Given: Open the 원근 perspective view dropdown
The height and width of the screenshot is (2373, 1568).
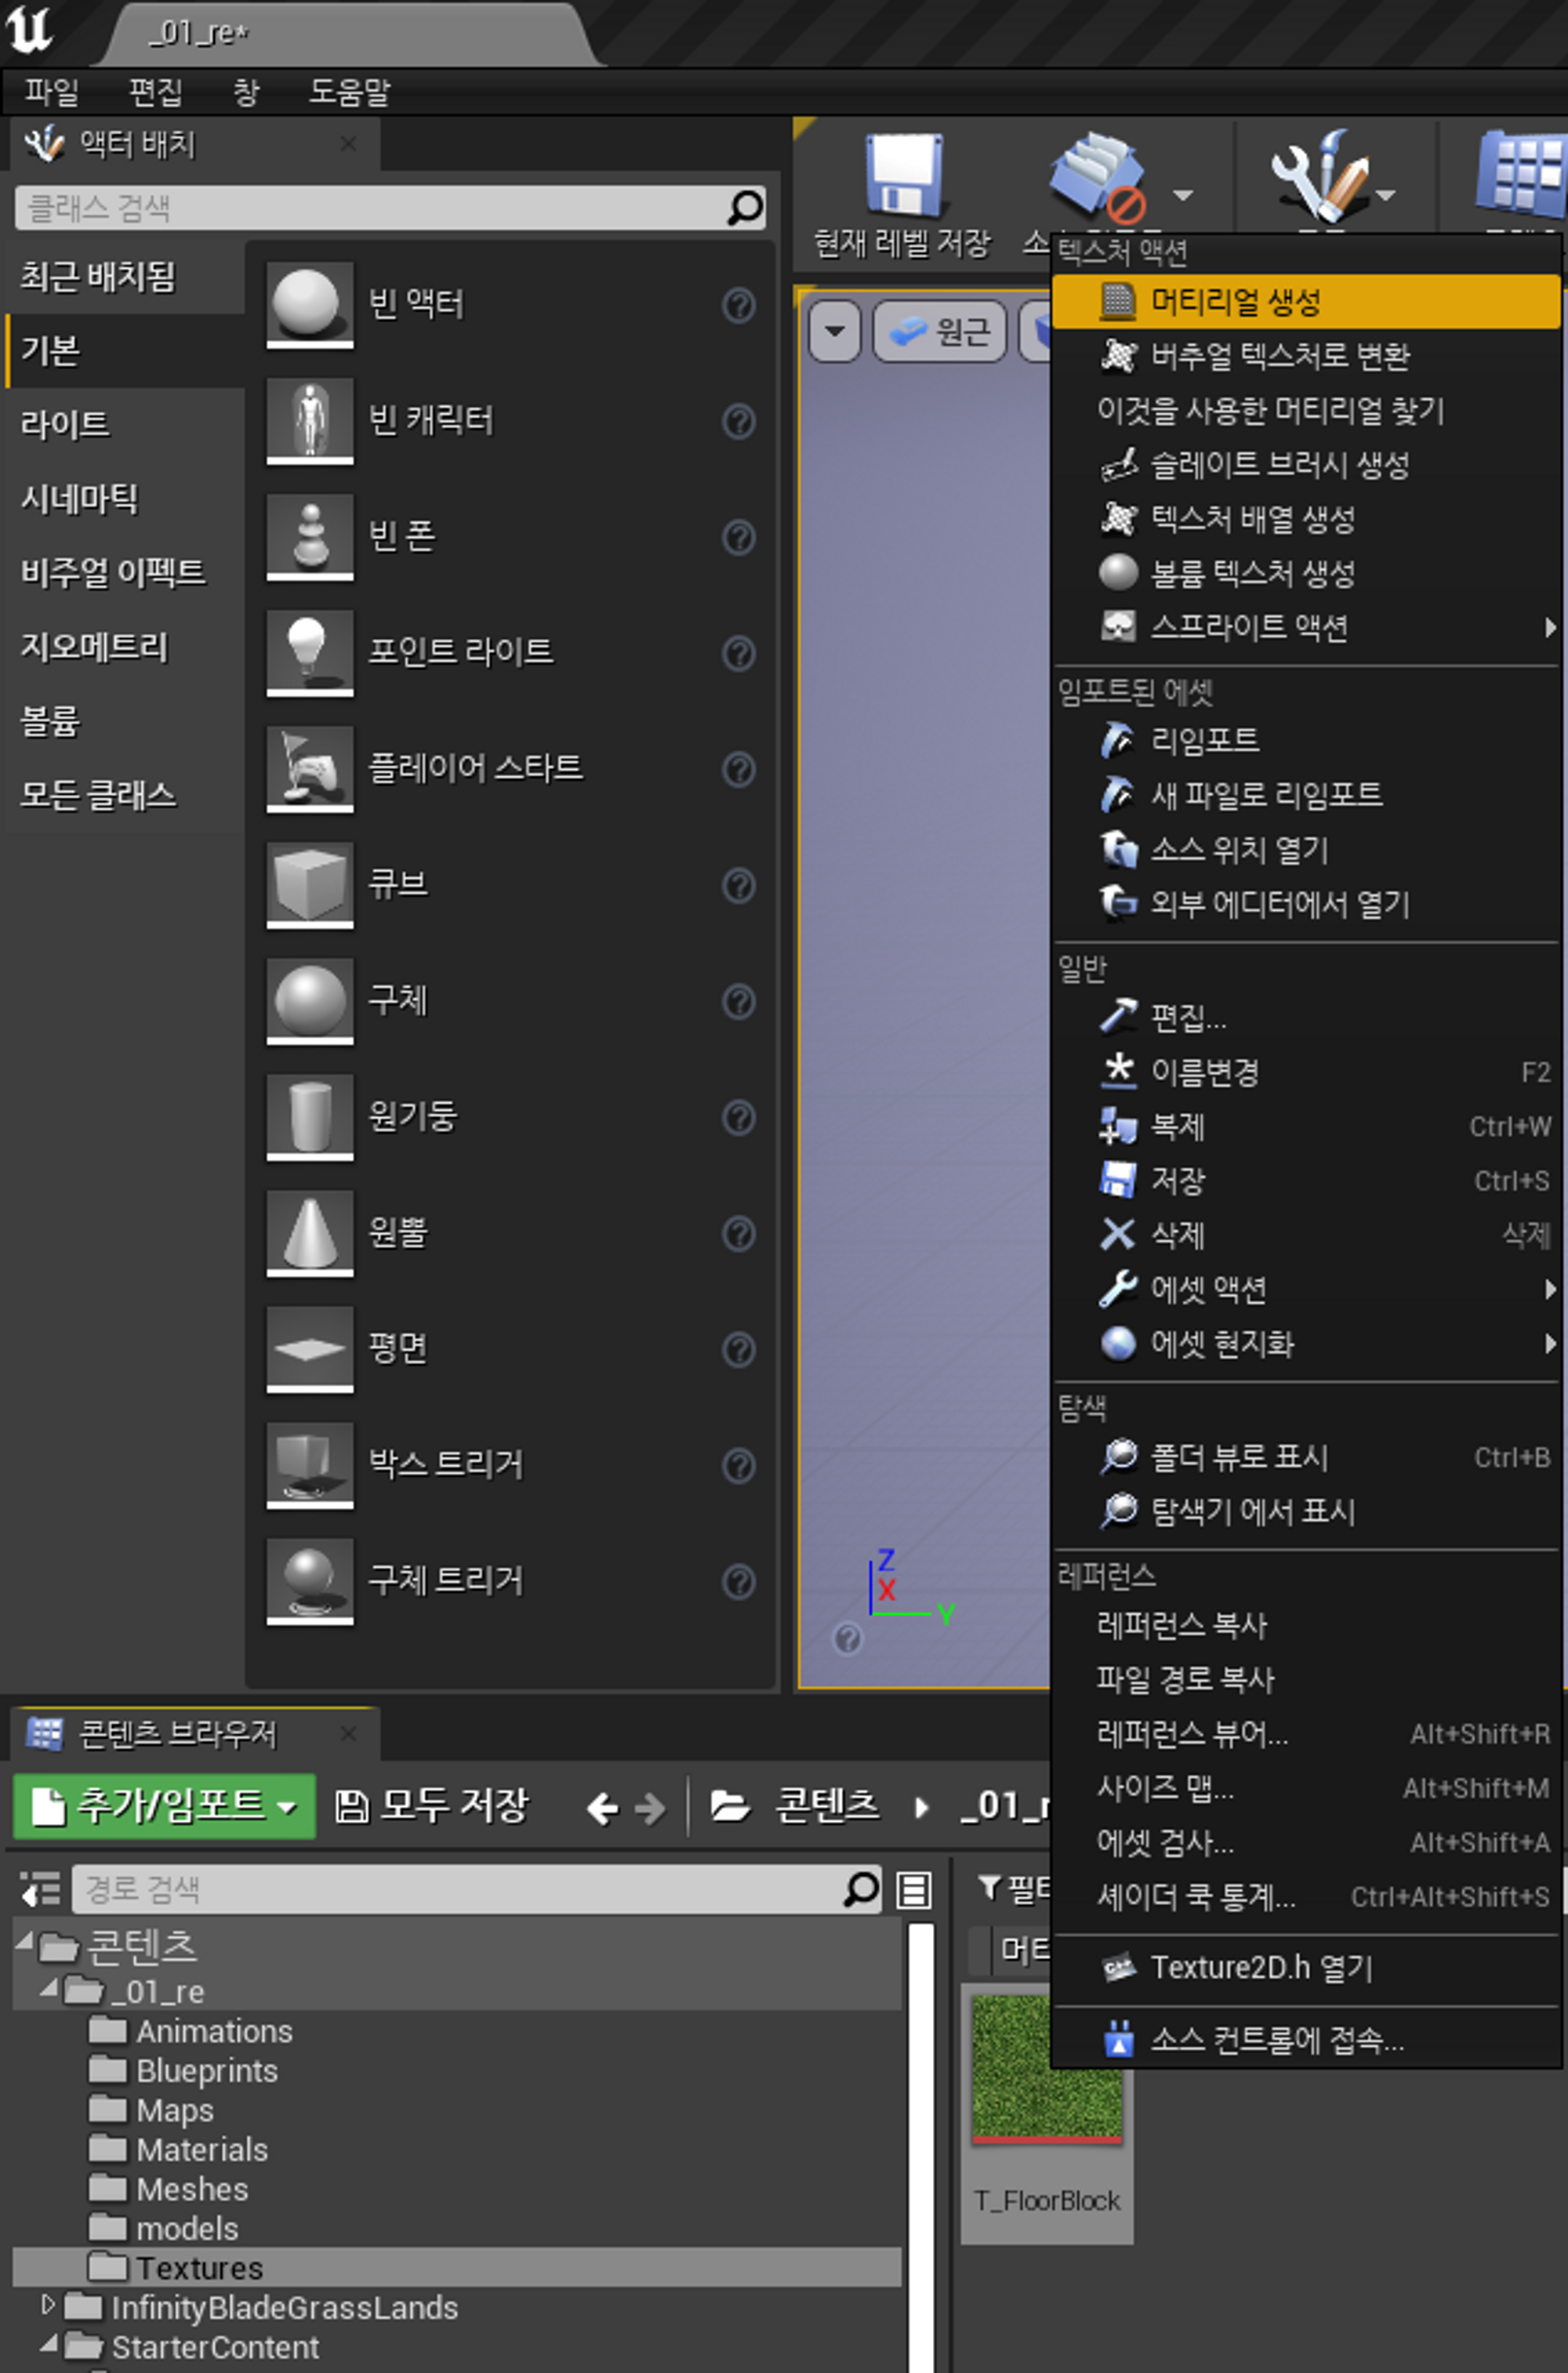Looking at the screenshot, I should pyautogui.click(x=939, y=330).
